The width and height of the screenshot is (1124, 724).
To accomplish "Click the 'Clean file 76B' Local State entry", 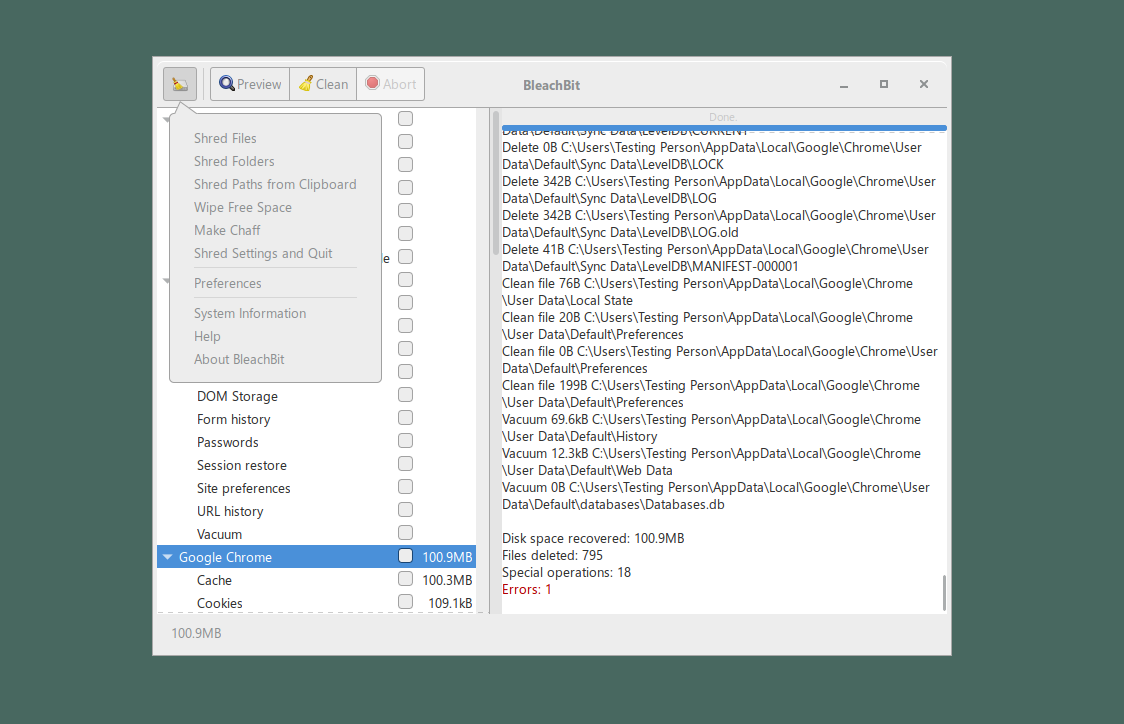I will 708,292.
